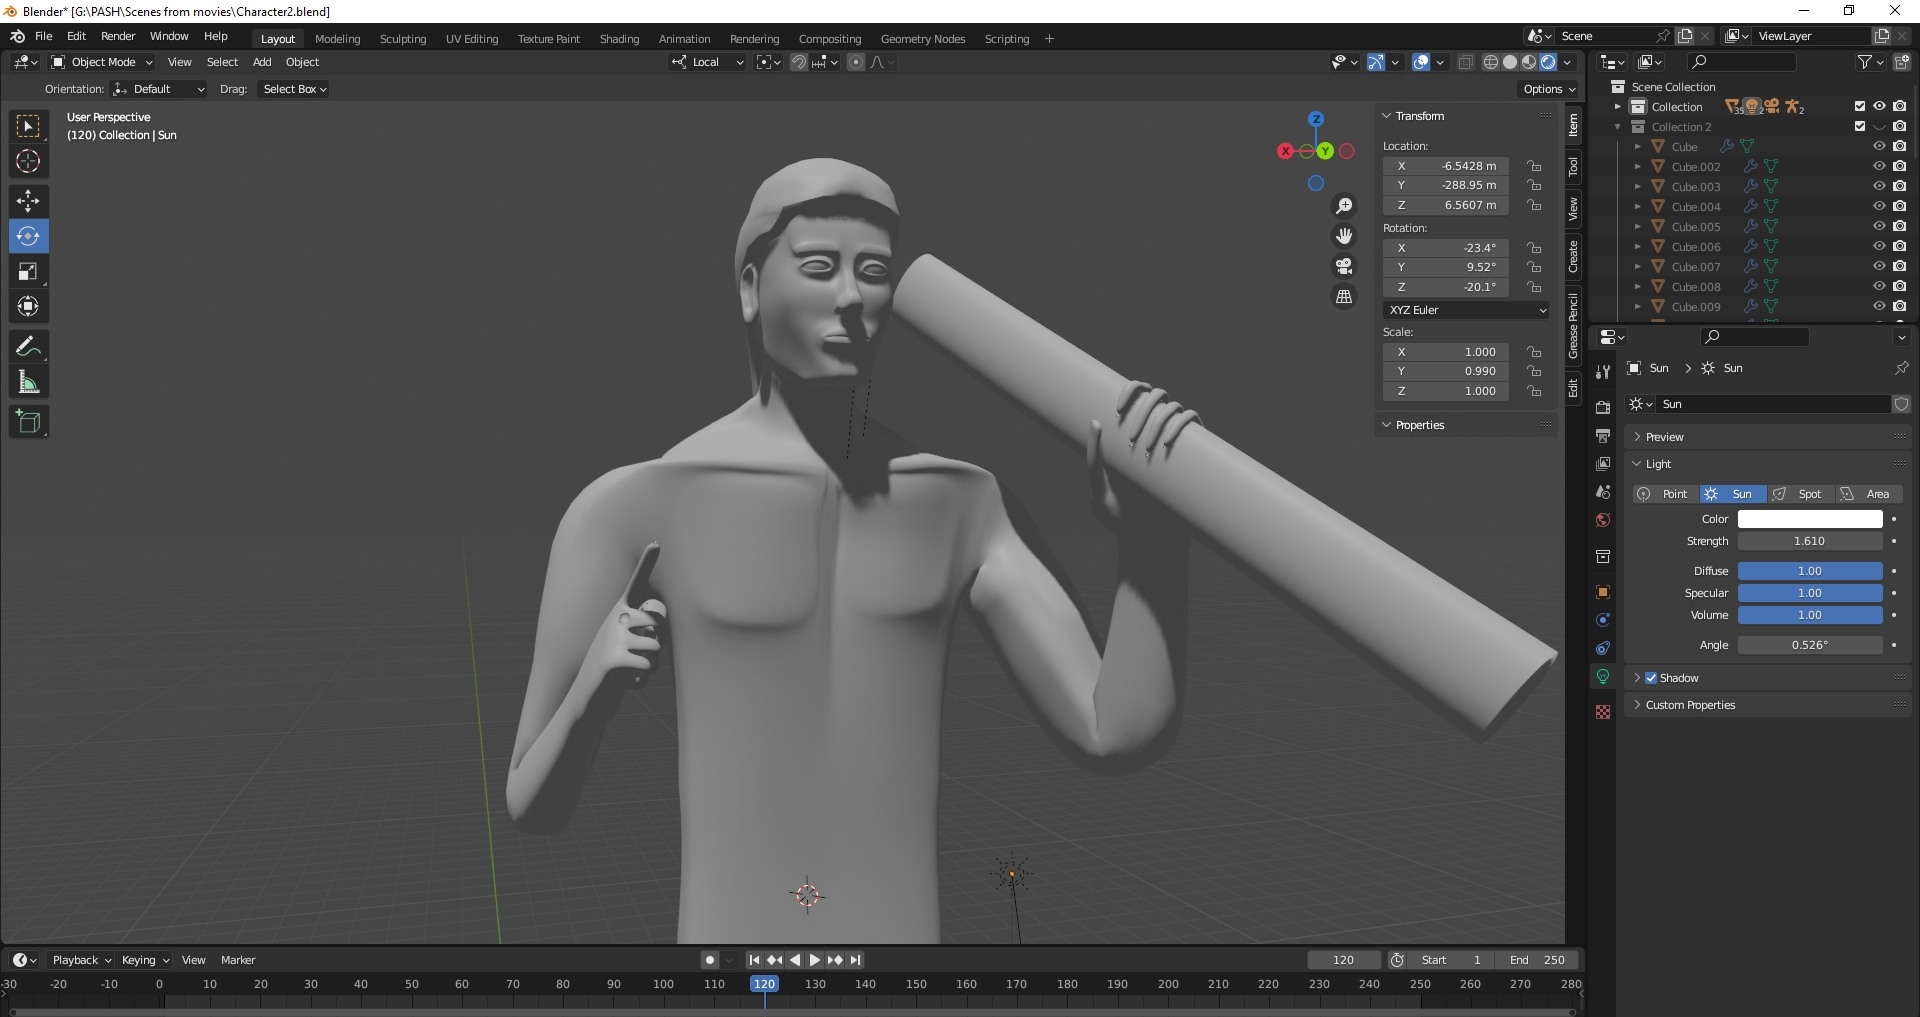Toggle X-ray view icon

(1465, 62)
